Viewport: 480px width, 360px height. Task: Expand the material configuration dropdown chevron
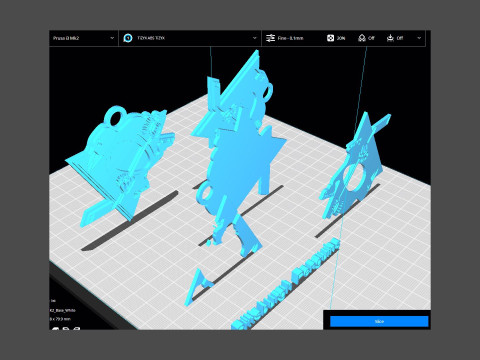point(255,38)
